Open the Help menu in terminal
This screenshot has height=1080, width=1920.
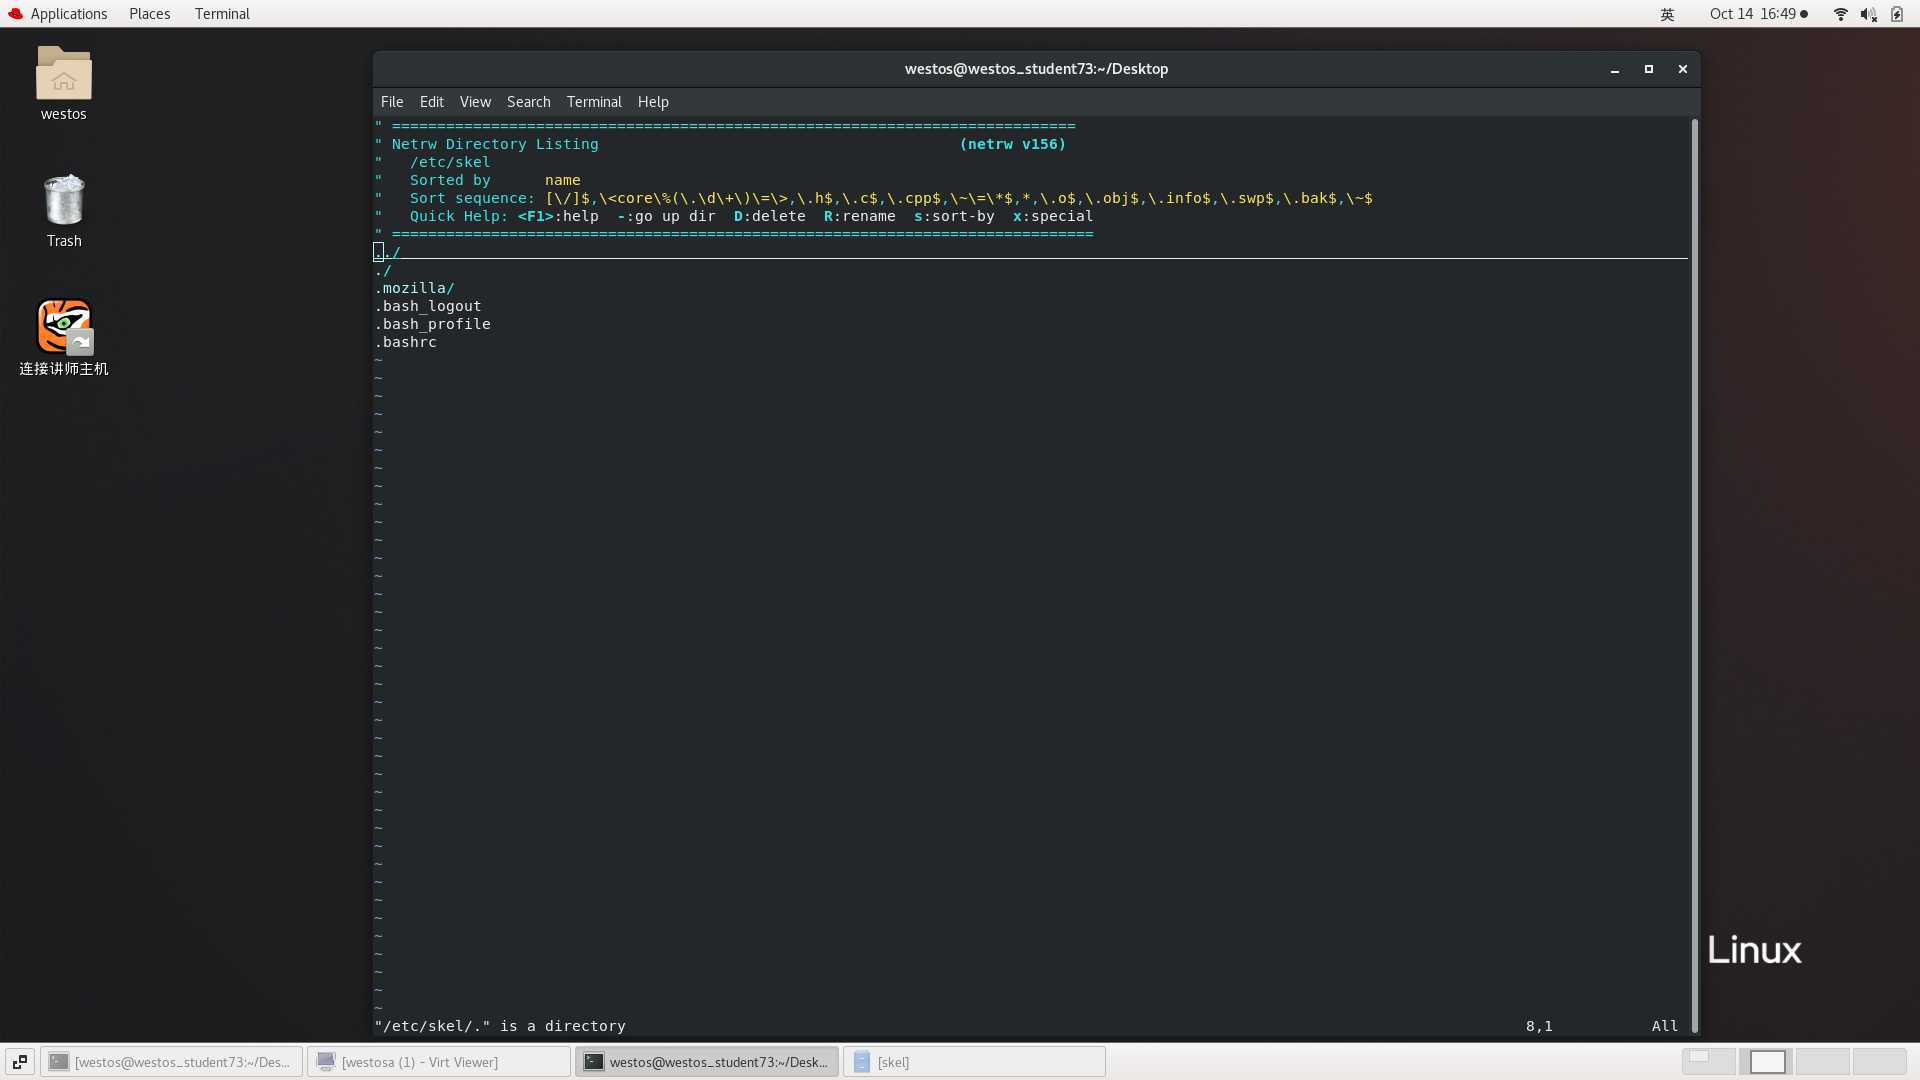653,102
